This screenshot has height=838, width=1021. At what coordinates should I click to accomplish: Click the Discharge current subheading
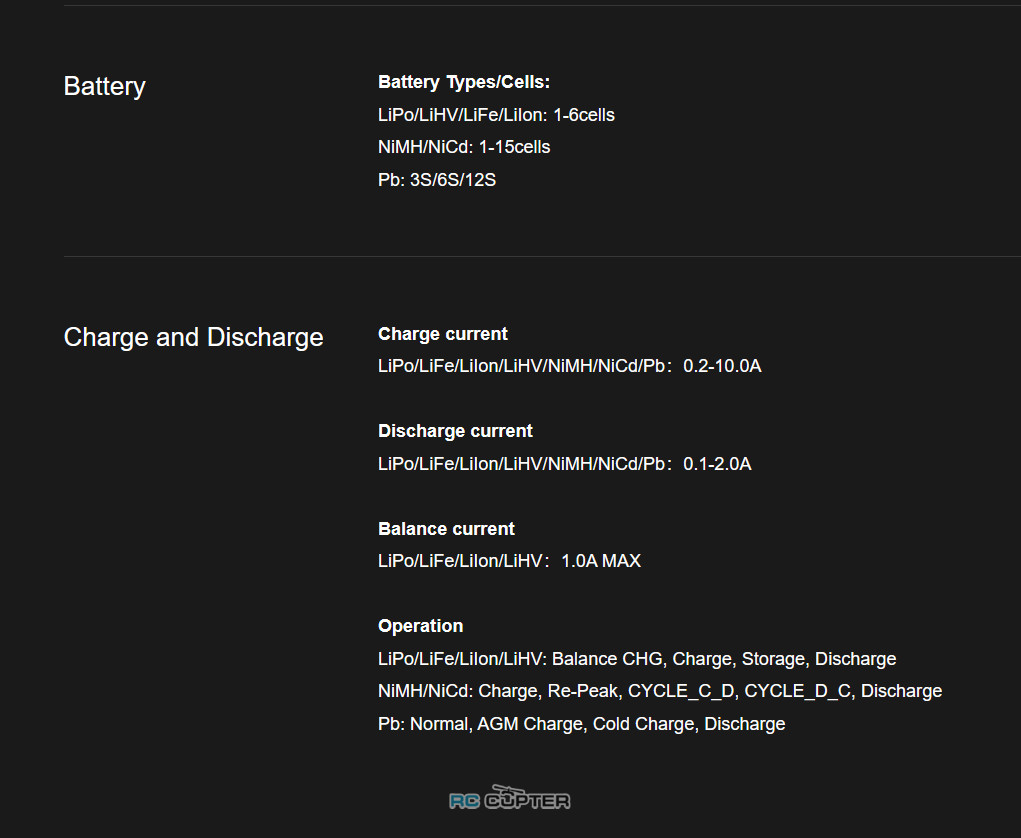coord(455,431)
